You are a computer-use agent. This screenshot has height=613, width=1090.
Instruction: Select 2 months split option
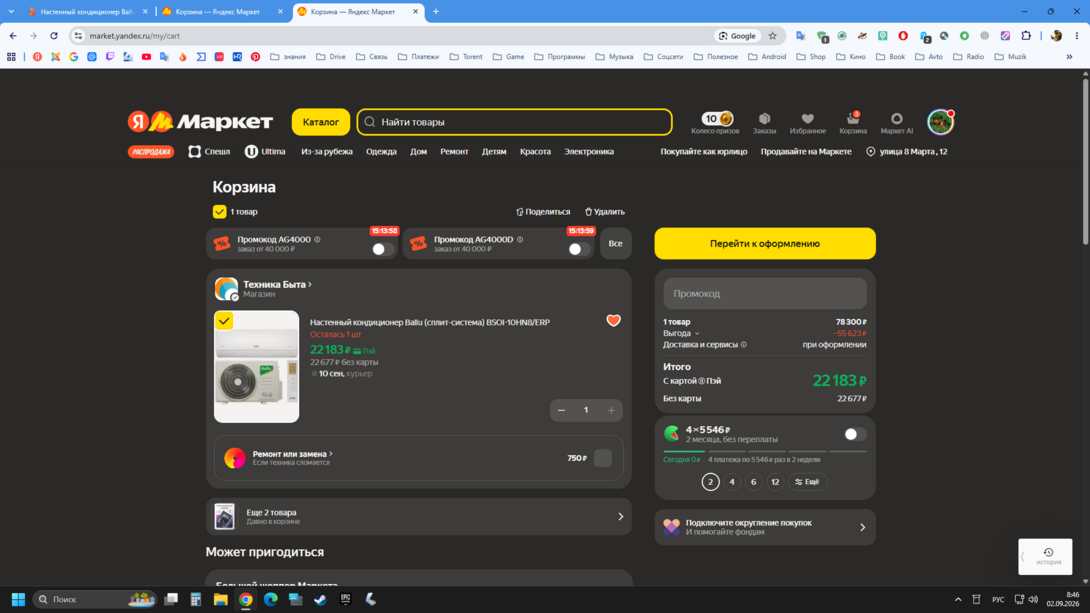[710, 482]
